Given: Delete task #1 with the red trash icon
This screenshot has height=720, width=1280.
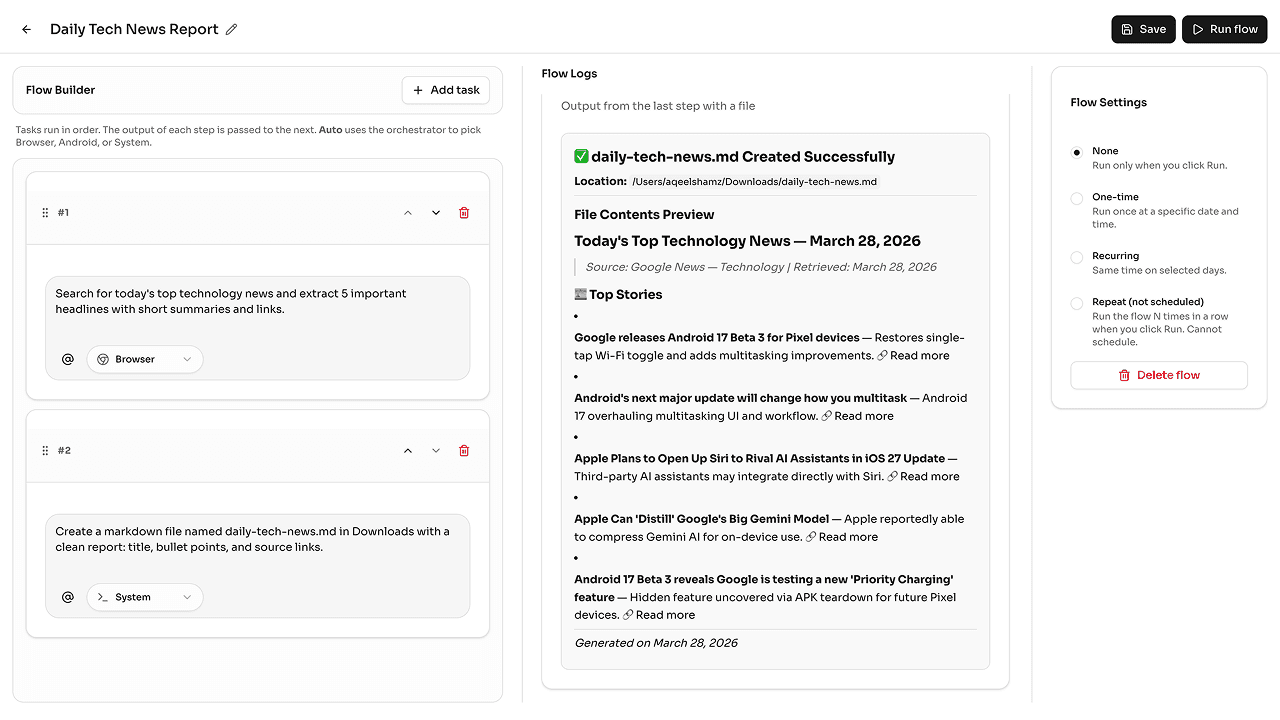Looking at the screenshot, I should click(x=464, y=213).
